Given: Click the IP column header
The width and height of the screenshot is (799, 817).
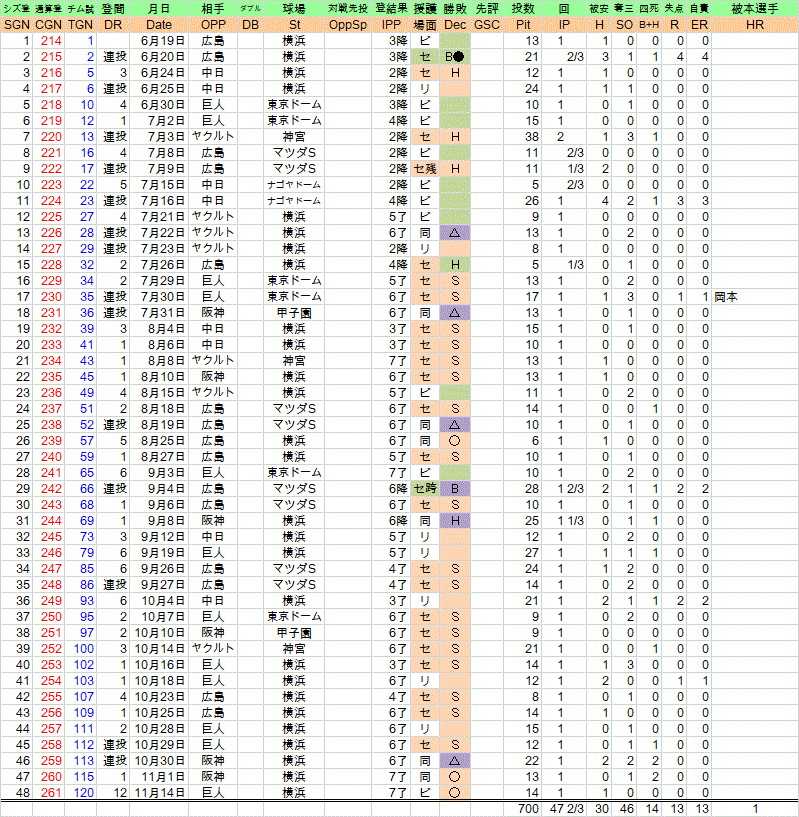Looking at the screenshot, I should click(564, 24).
